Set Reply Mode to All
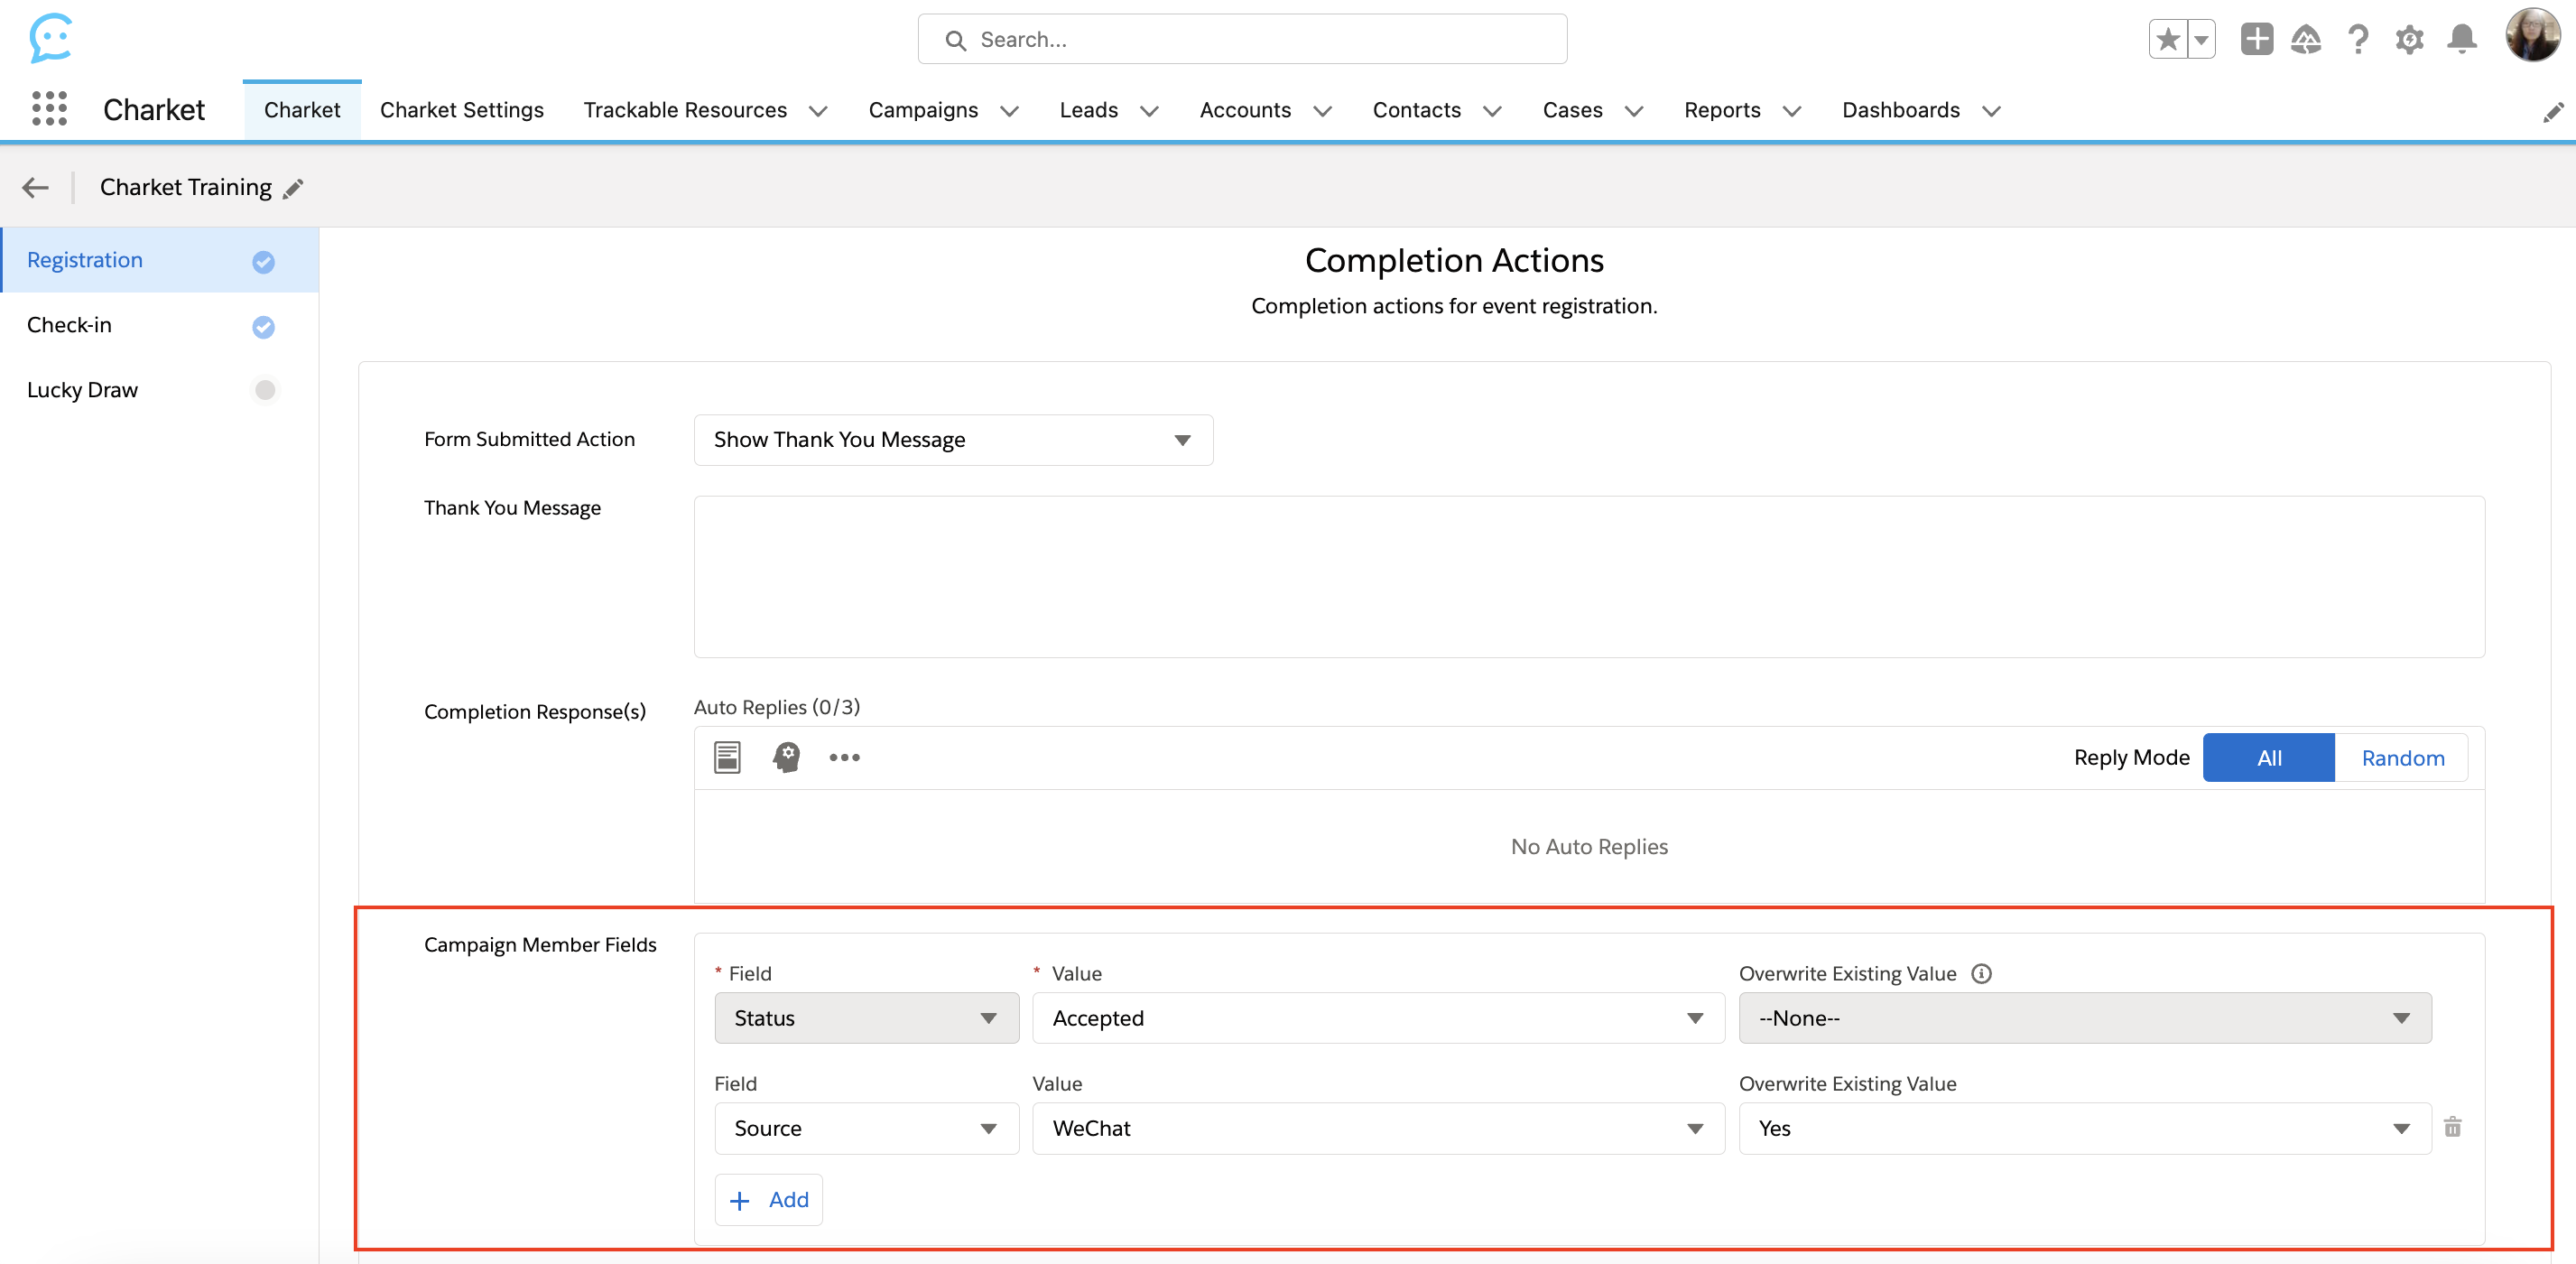 click(x=2268, y=757)
